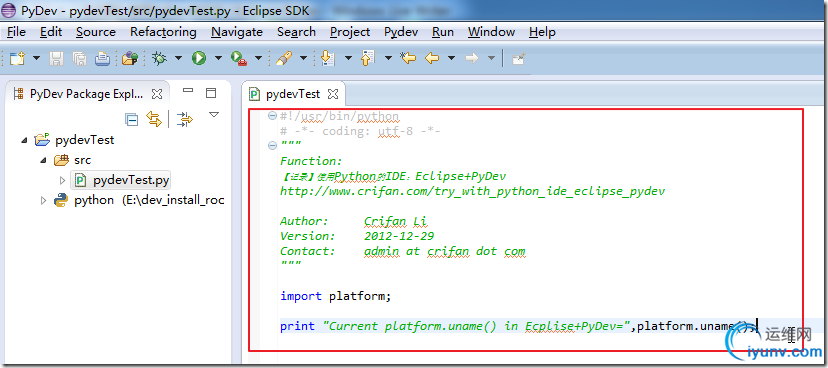The height and width of the screenshot is (368, 828).
Task: Click the Search flashlight icon
Action: (x=284, y=59)
